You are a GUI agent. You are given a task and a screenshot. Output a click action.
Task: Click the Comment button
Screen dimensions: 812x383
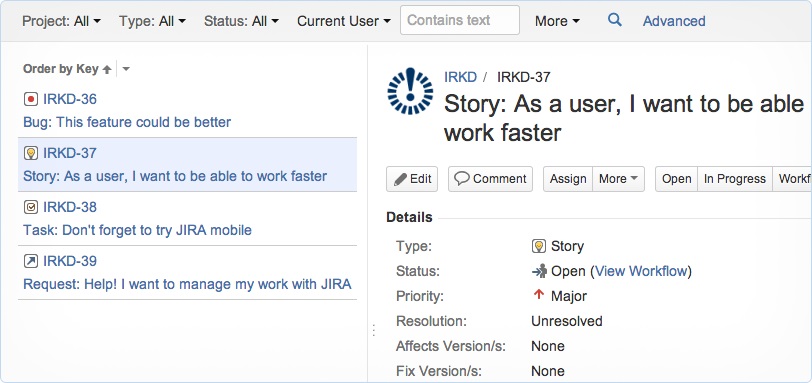click(490, 179)
